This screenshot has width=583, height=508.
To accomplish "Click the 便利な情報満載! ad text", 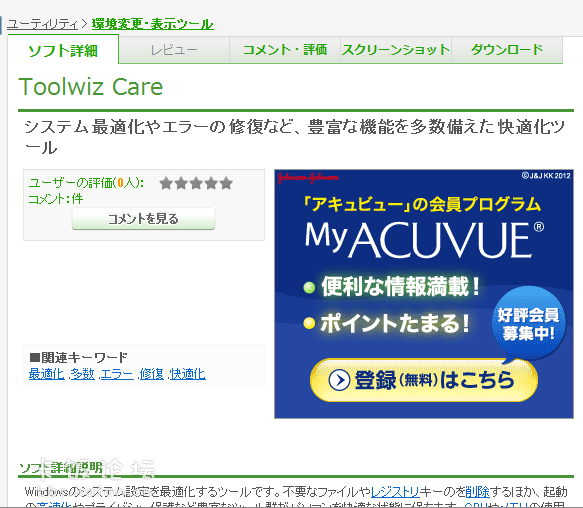I will pyautogui.click(x=400, y=287).
